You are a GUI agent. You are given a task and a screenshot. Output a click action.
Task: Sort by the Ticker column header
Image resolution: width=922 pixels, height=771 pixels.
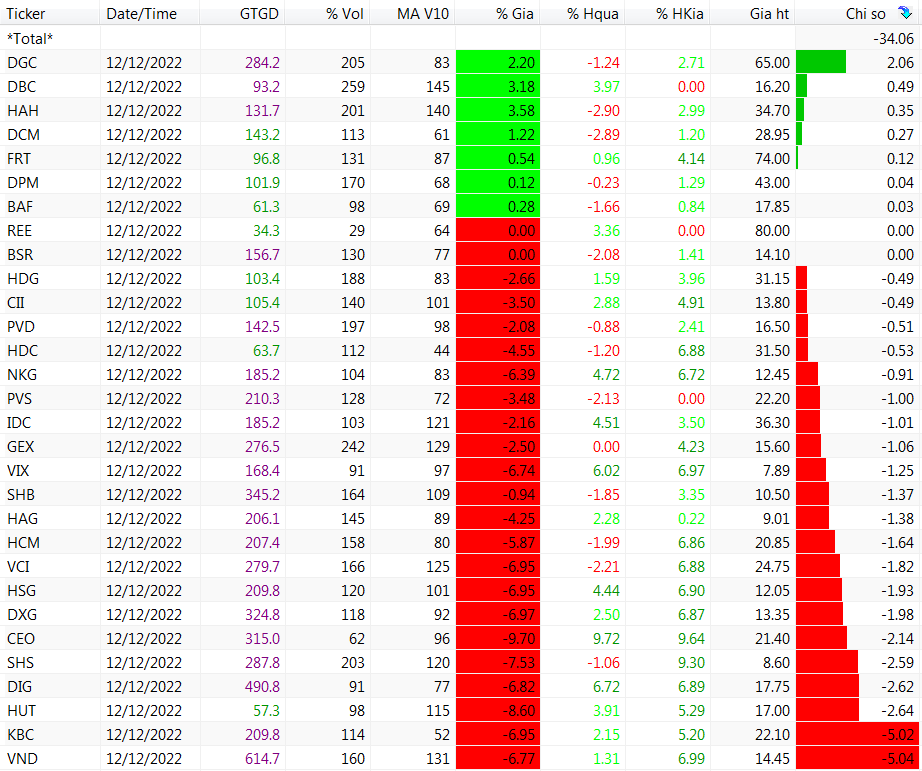26,14
